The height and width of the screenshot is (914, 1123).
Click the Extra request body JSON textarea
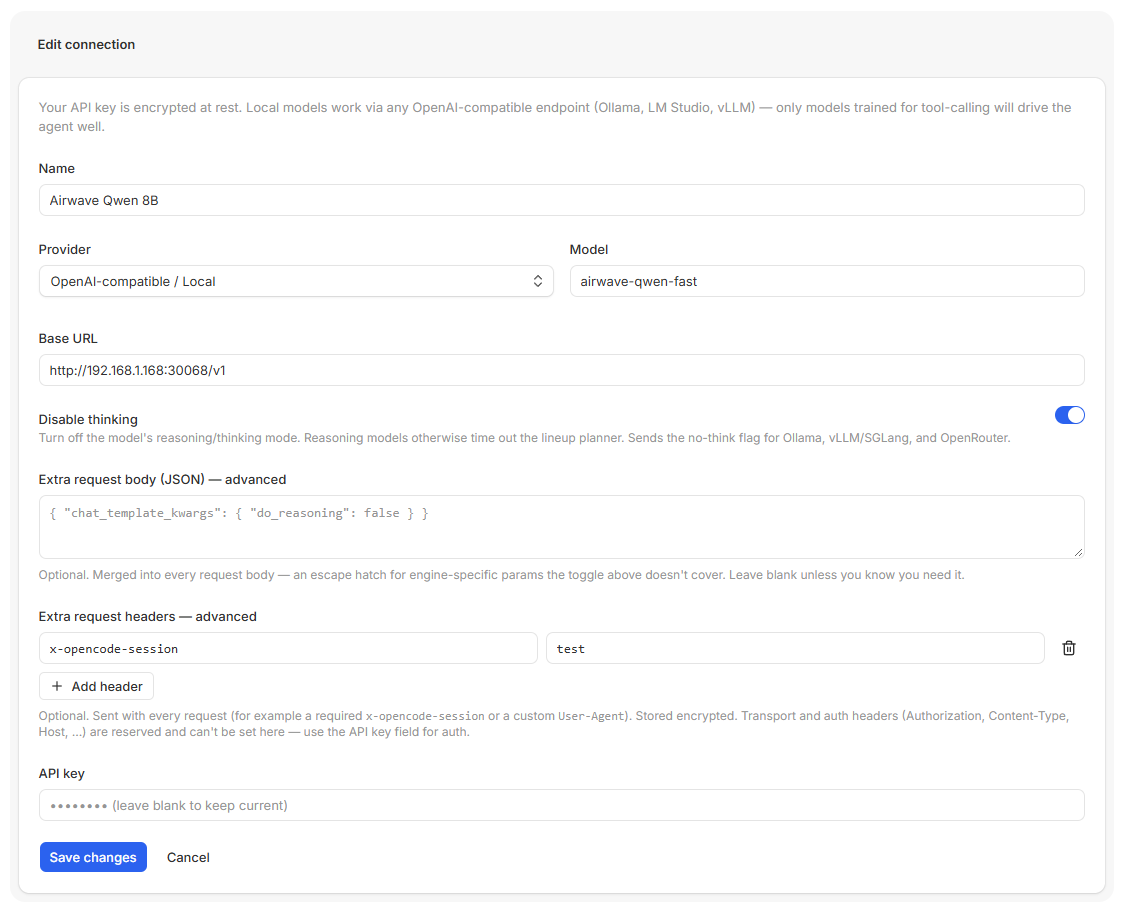[x=562, y=527]
